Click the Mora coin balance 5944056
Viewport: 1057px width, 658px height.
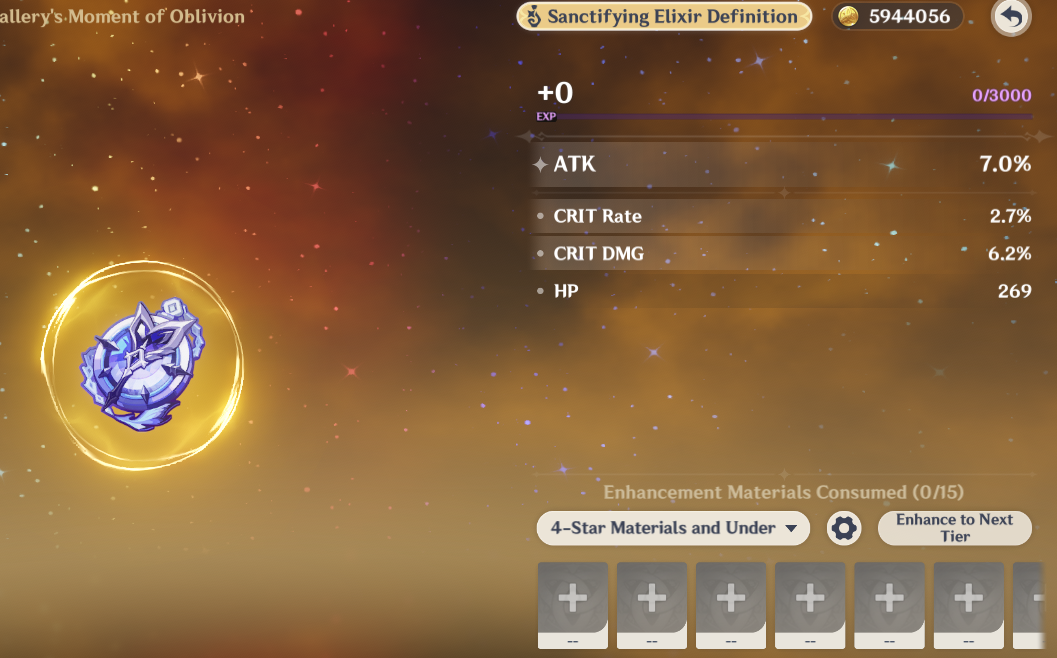(897, 16)
